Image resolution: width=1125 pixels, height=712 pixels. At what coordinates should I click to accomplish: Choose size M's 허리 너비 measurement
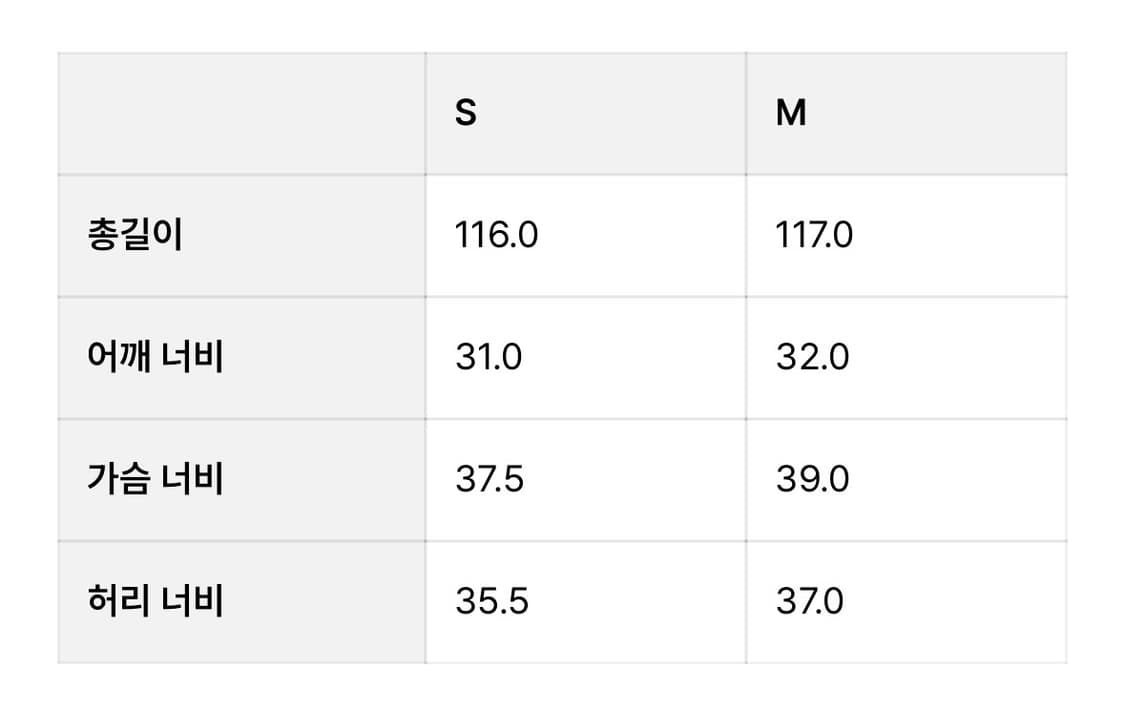pyautogui.click(x=809, y=601)
